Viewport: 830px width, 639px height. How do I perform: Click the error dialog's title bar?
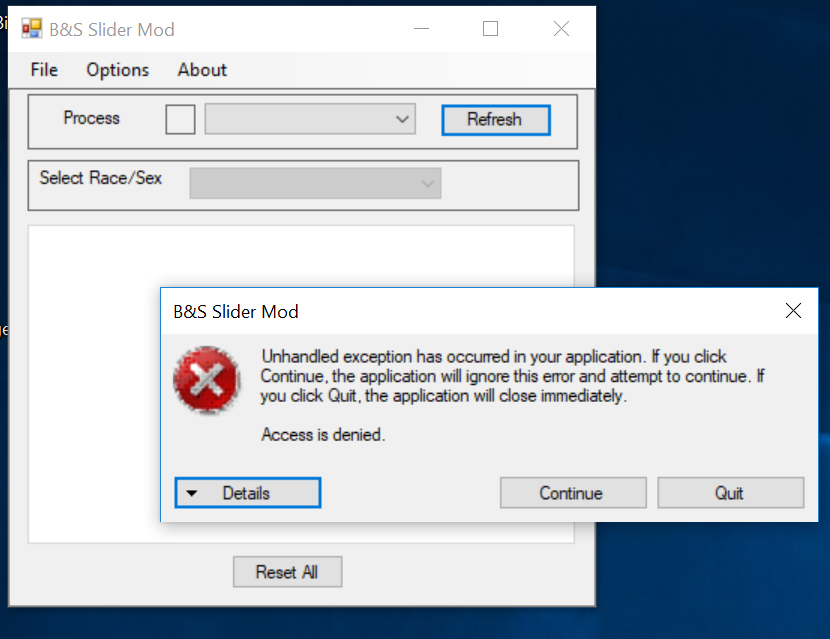(450, 311)
